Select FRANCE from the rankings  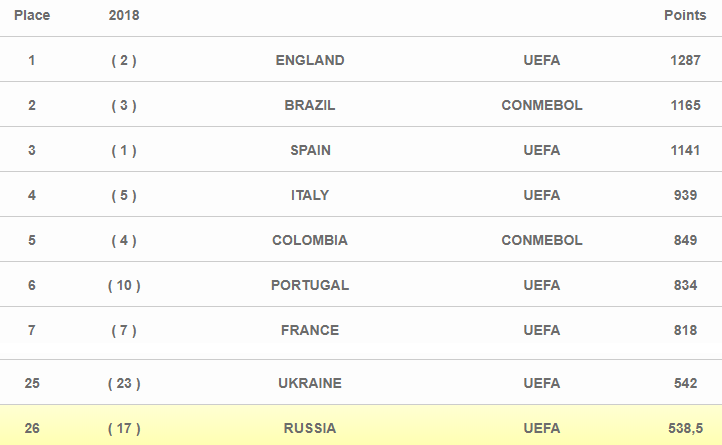point(310,330)
